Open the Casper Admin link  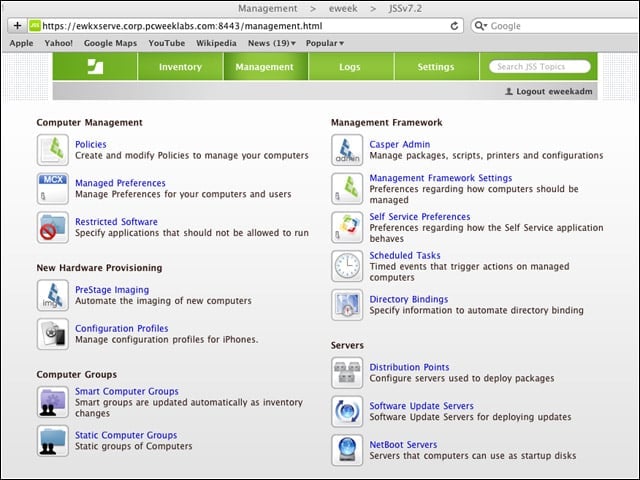400,144
